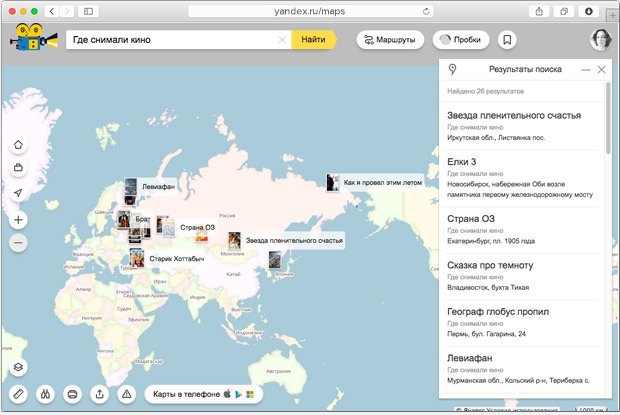This screenshot has width=620, height=415.
Task: Open result Елки 3
Action: point(522,178)
